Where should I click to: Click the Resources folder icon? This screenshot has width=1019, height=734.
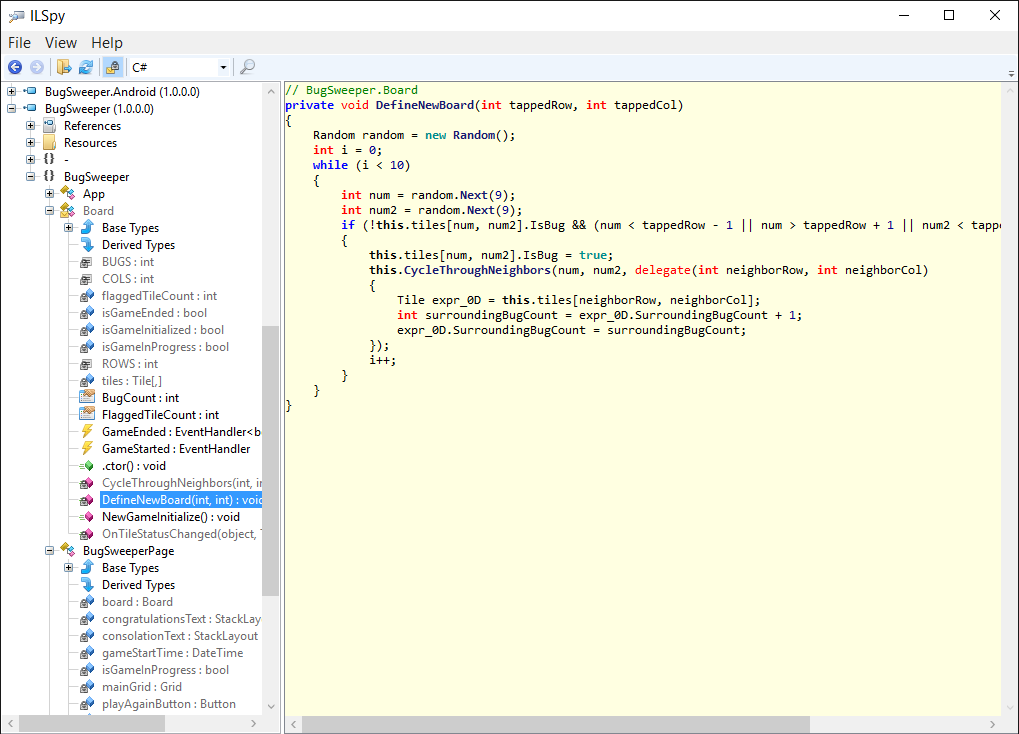coord(49,142)
